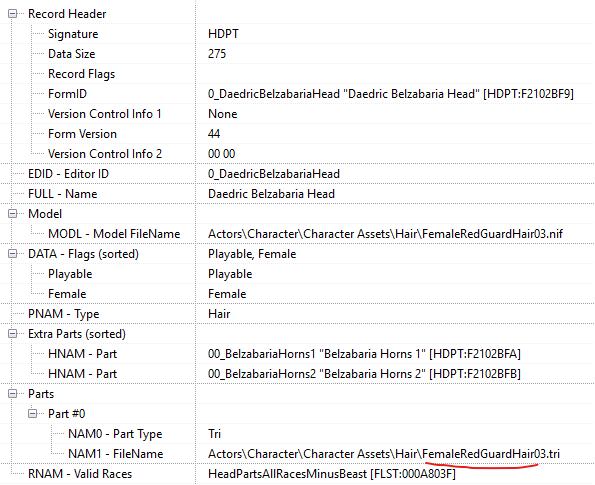Select the PNAM - Type row
595x485 pixels.
coord(63,314)
